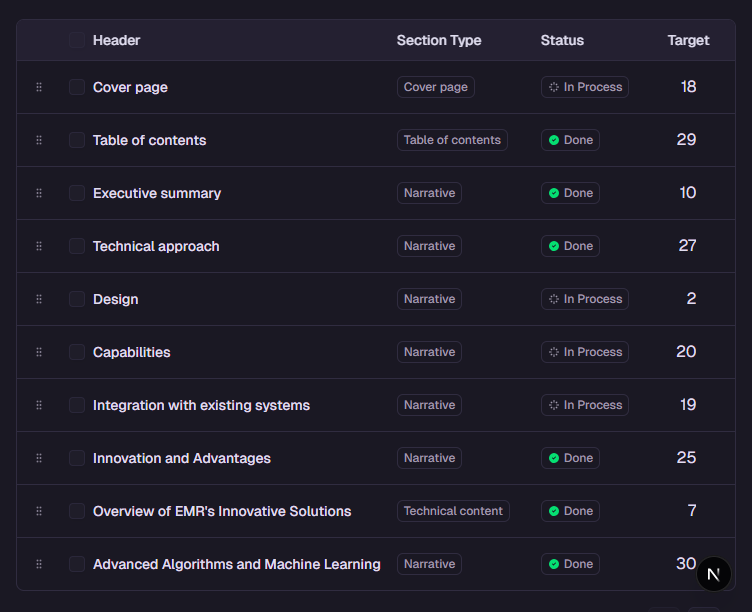Click the drag handle for Executive summary row
Image resolution: width=752 pixels, height=612 pixels.
[39, 193]
